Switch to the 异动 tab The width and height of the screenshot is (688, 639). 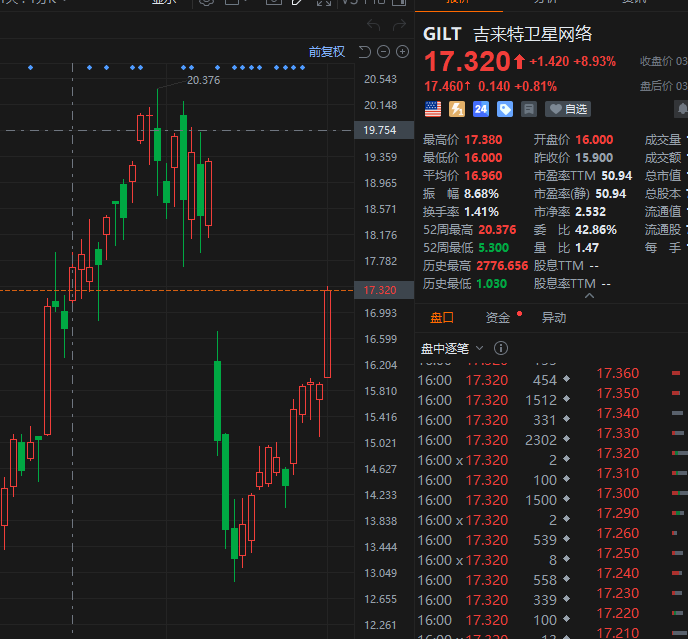[554, 317]
